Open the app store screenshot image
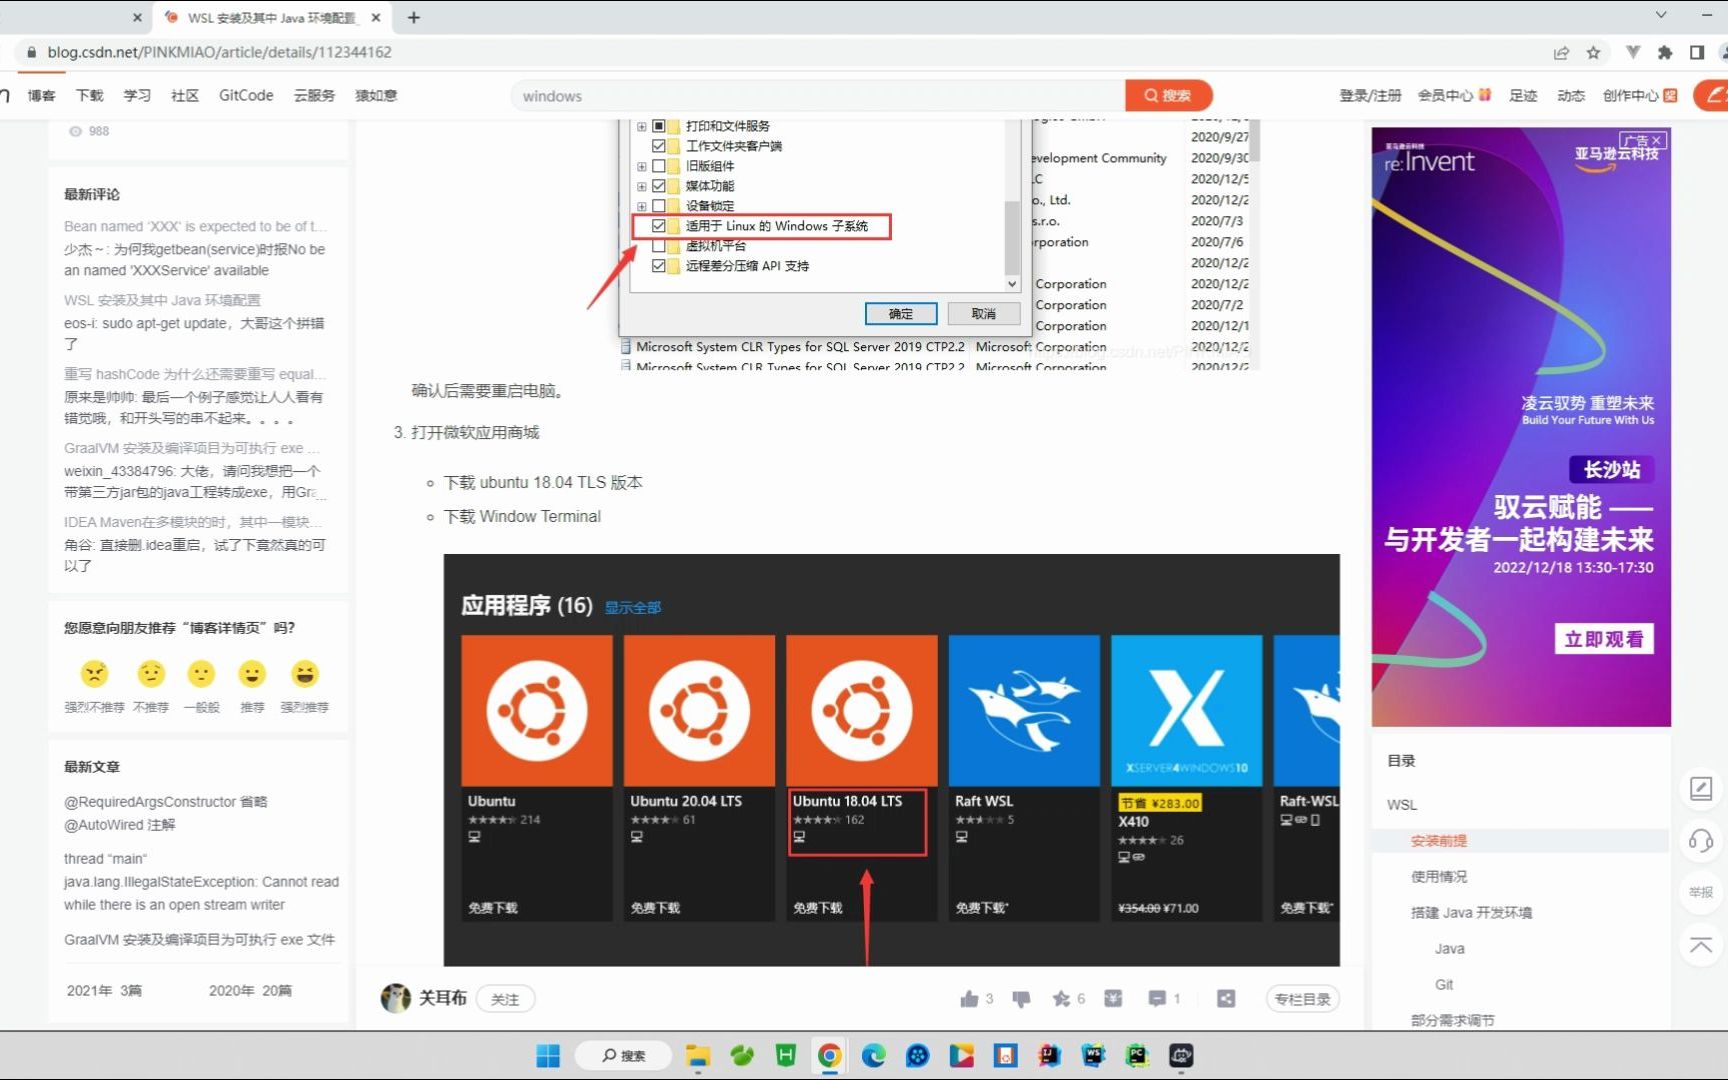The width and height of the screenshot is (1728, 1080). point(891,760)
